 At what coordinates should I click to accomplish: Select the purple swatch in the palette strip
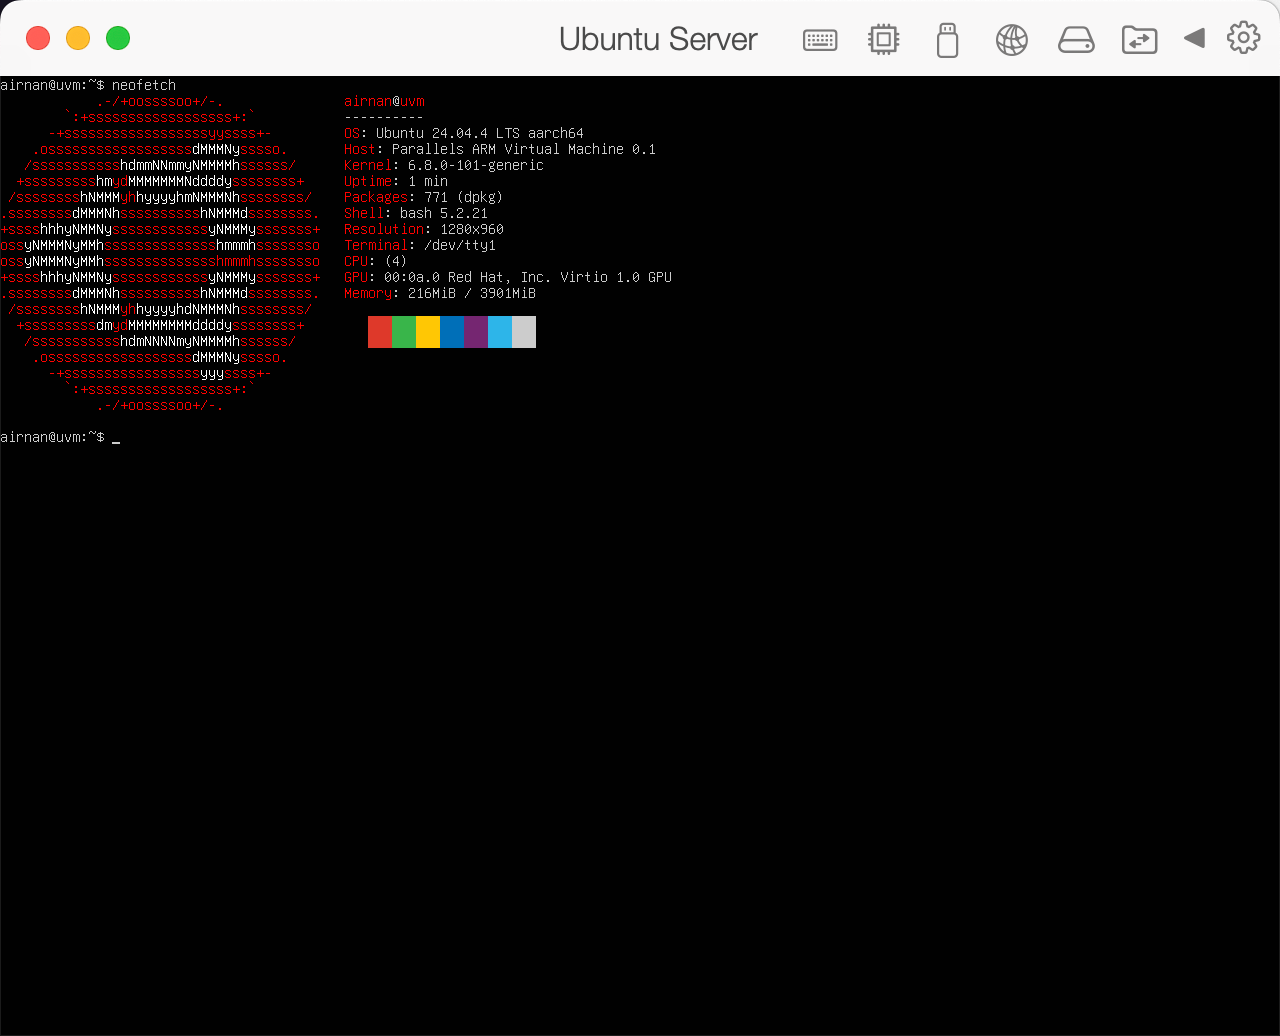475,331
